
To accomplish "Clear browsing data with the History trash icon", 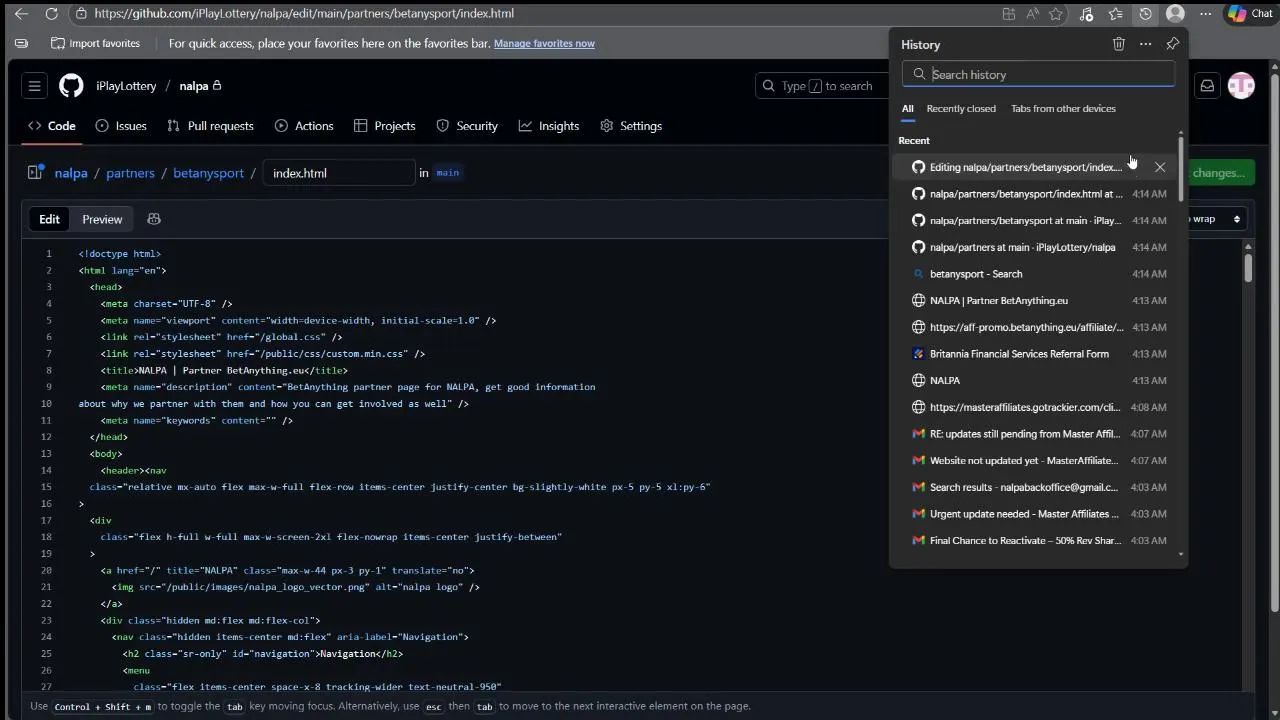I will point(1119,44).
